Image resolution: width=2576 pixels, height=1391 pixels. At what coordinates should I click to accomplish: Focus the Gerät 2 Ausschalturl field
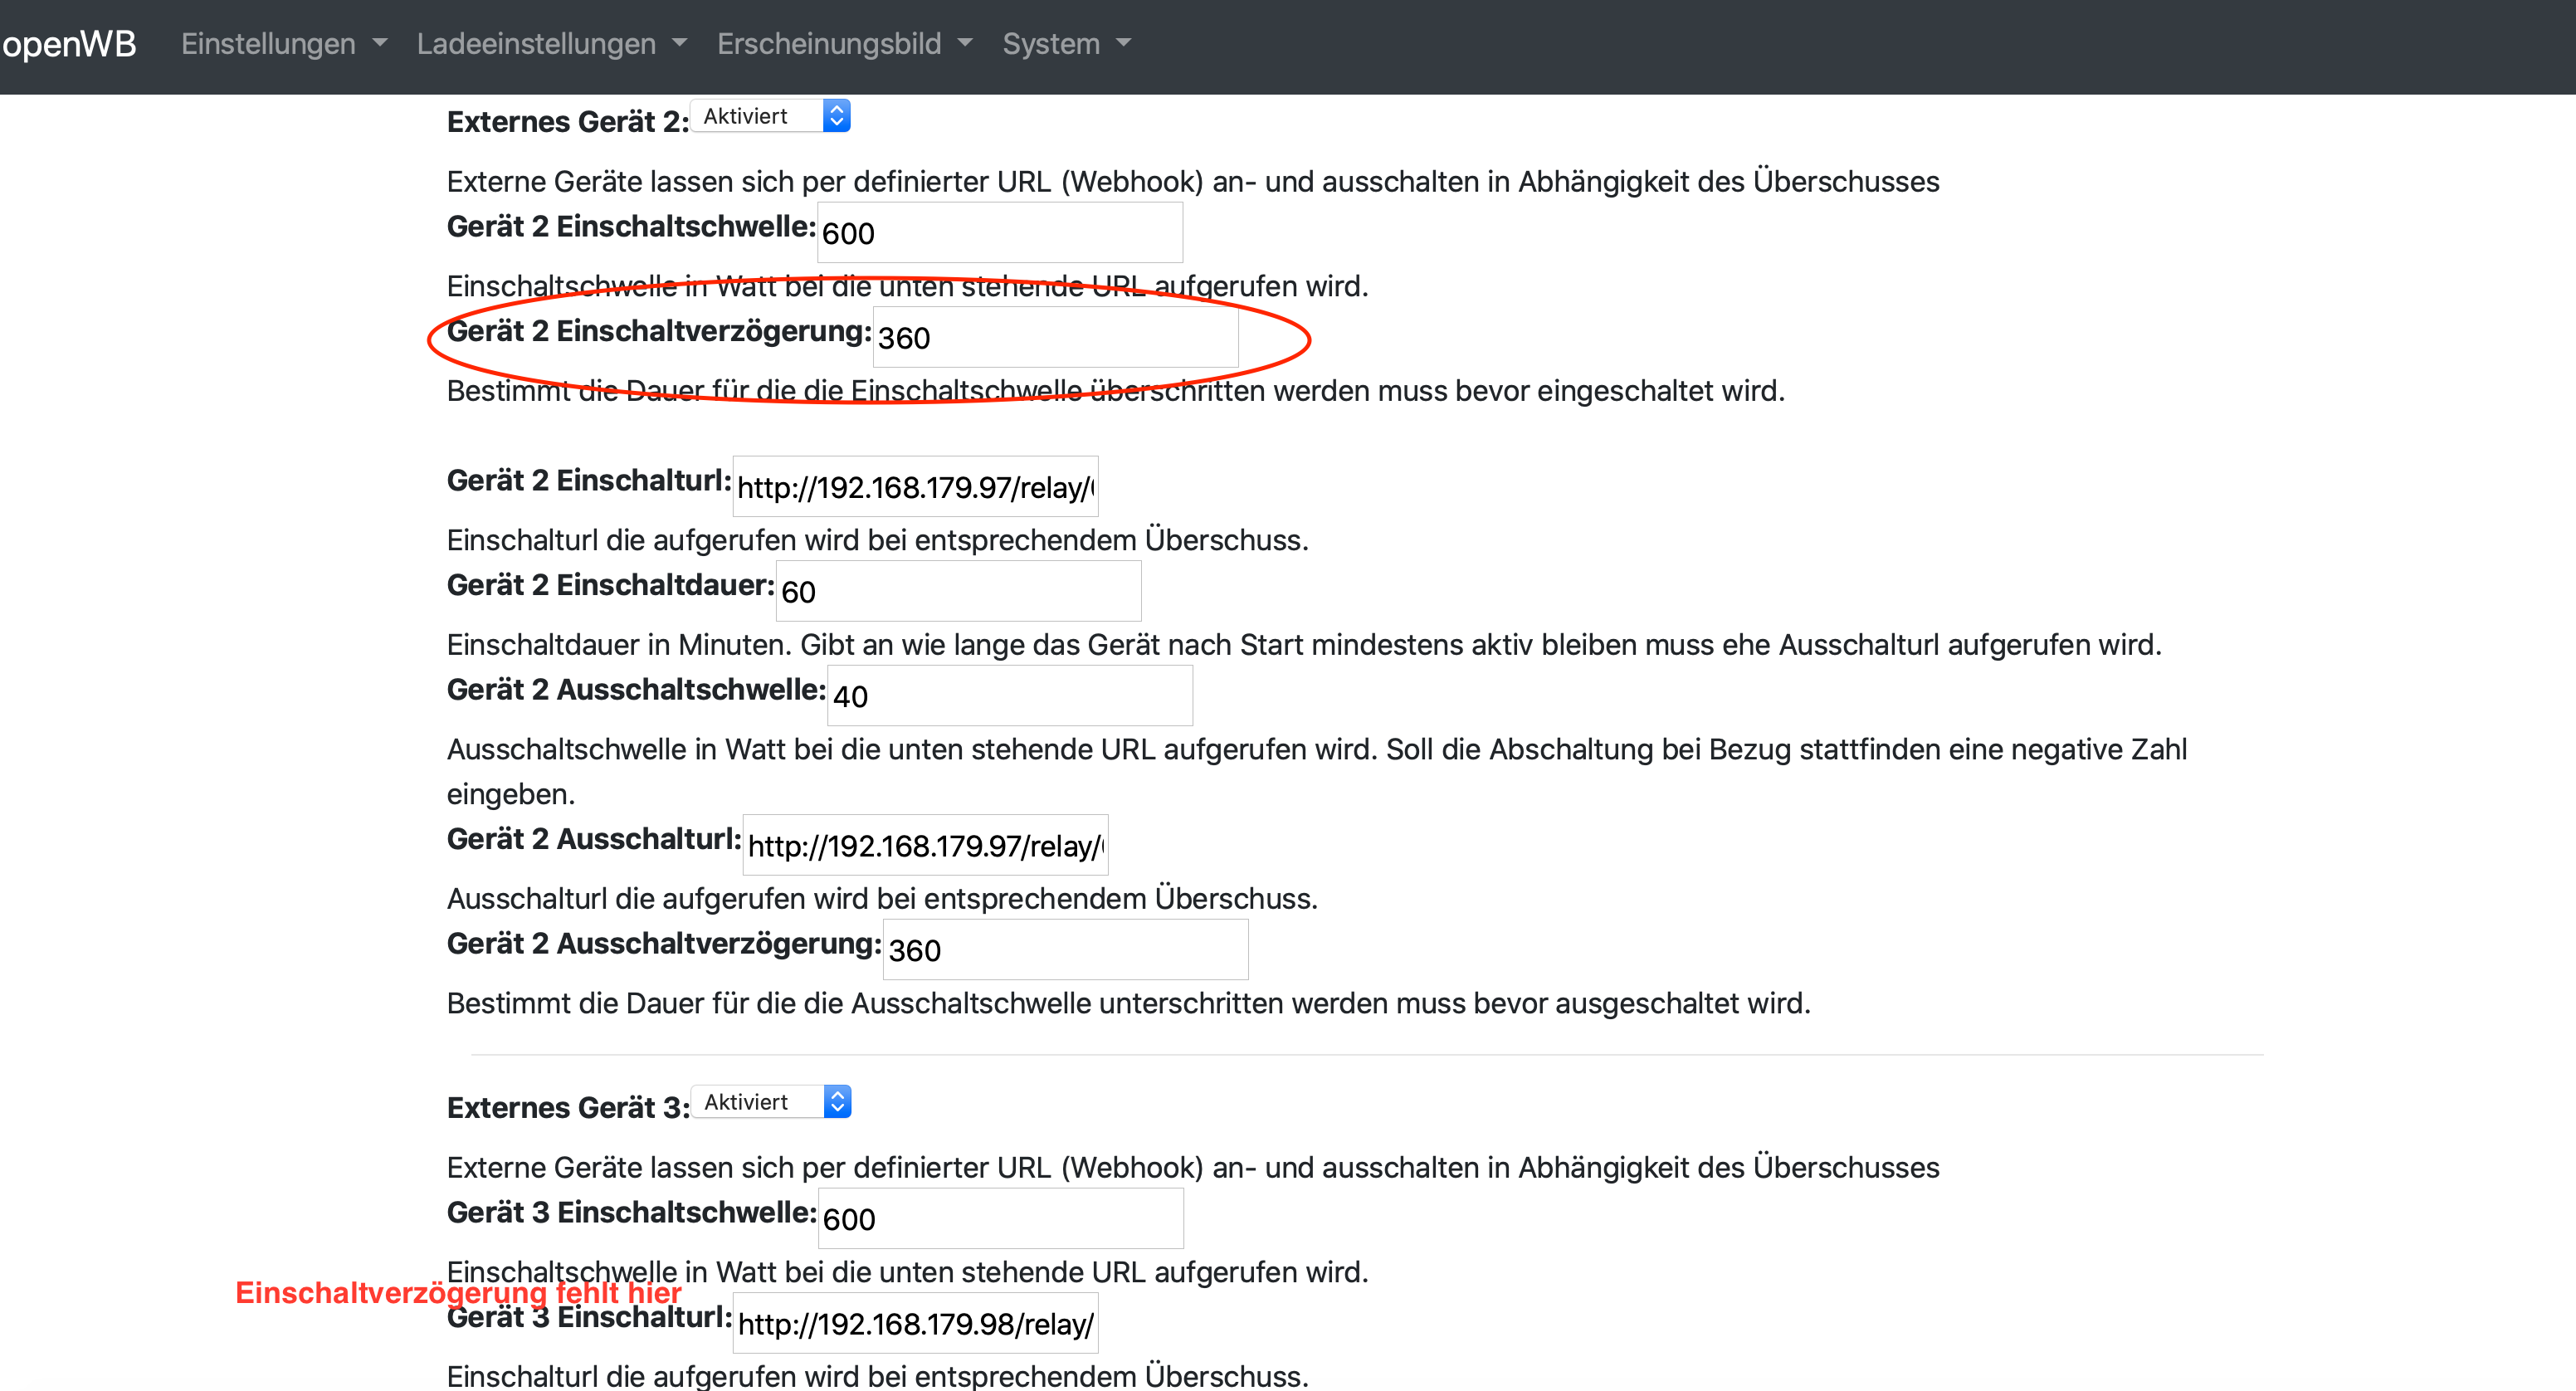[925, 846]
